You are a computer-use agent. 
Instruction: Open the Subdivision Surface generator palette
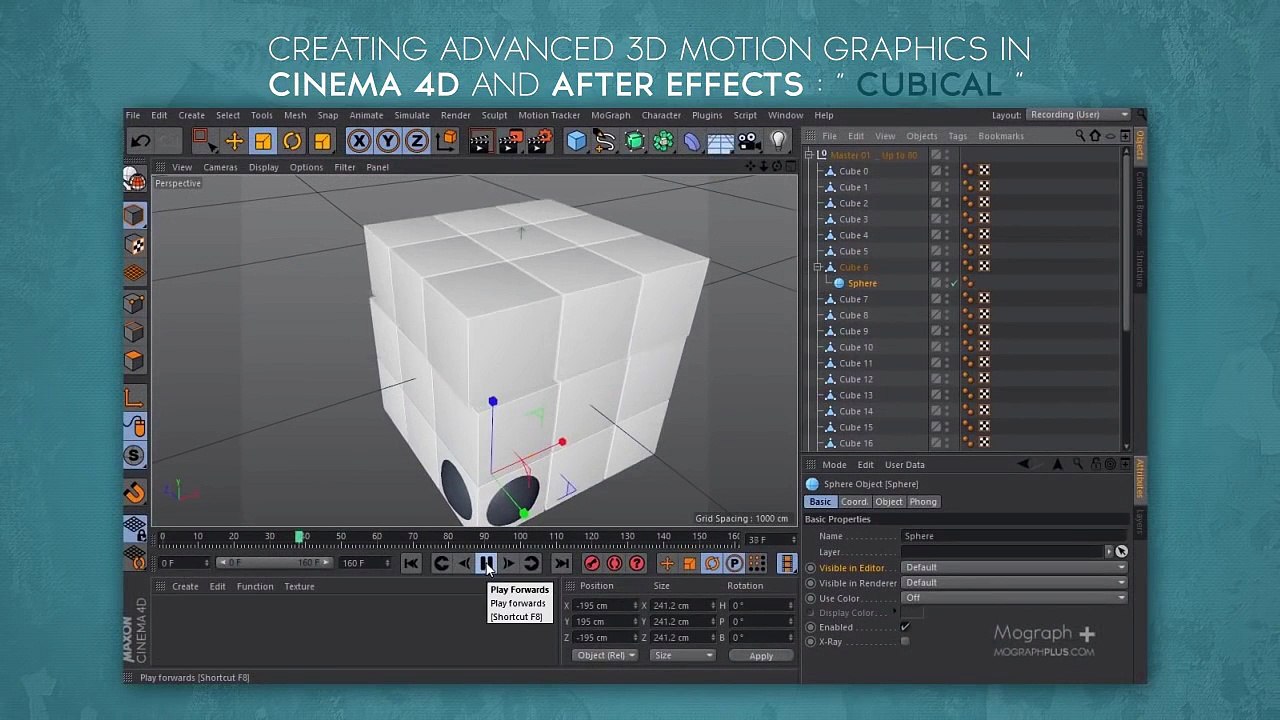pos(634,141)
